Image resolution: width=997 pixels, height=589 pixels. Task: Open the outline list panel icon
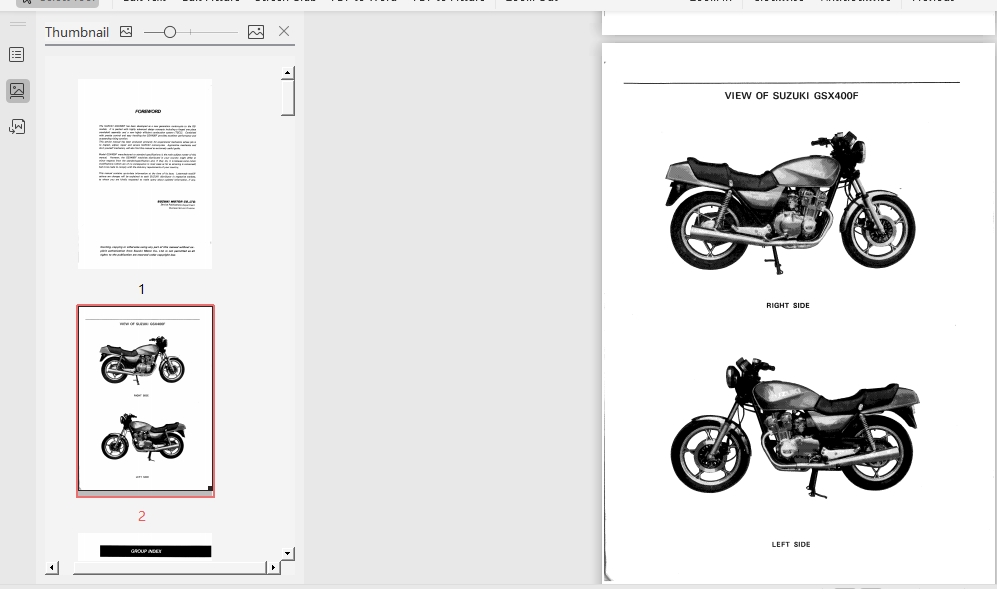click(x=17, y=55)
